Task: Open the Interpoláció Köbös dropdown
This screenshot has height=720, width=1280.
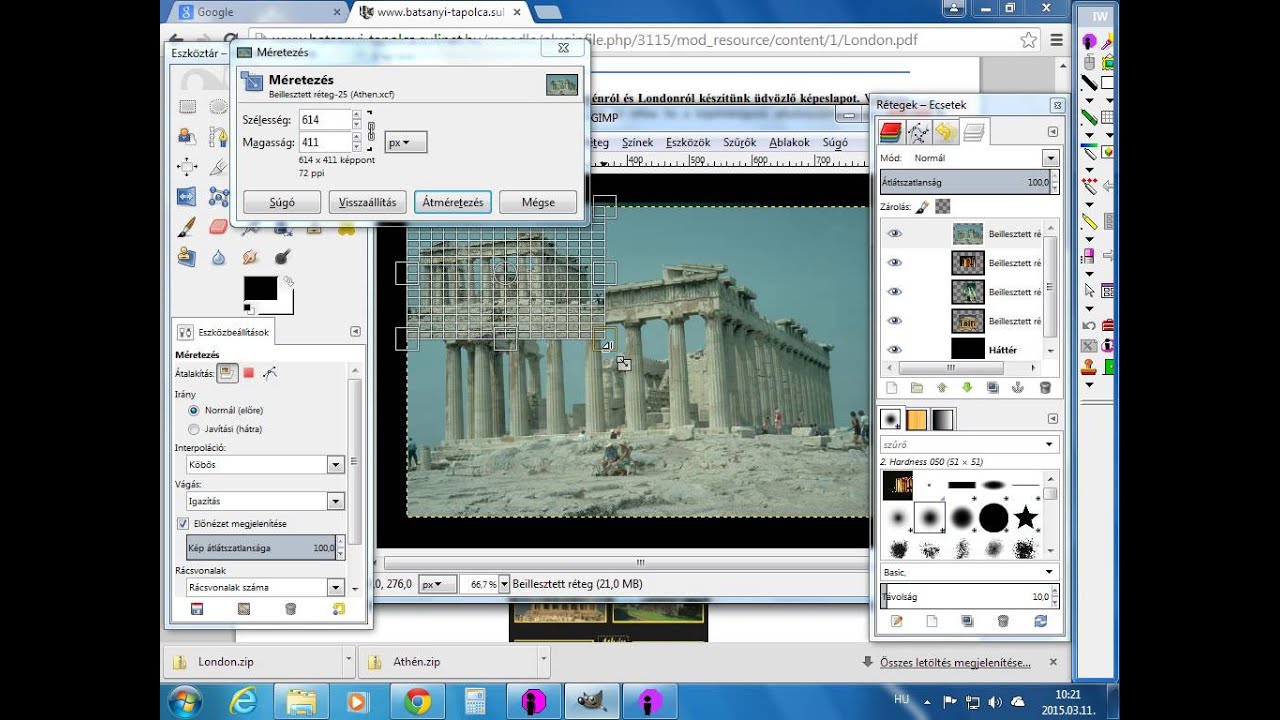Action: (x=336, y=465)
